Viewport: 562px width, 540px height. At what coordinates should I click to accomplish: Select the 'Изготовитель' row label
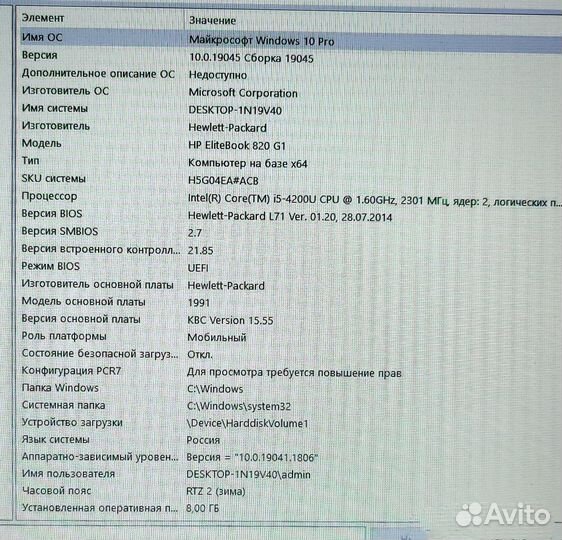point(56,126)
